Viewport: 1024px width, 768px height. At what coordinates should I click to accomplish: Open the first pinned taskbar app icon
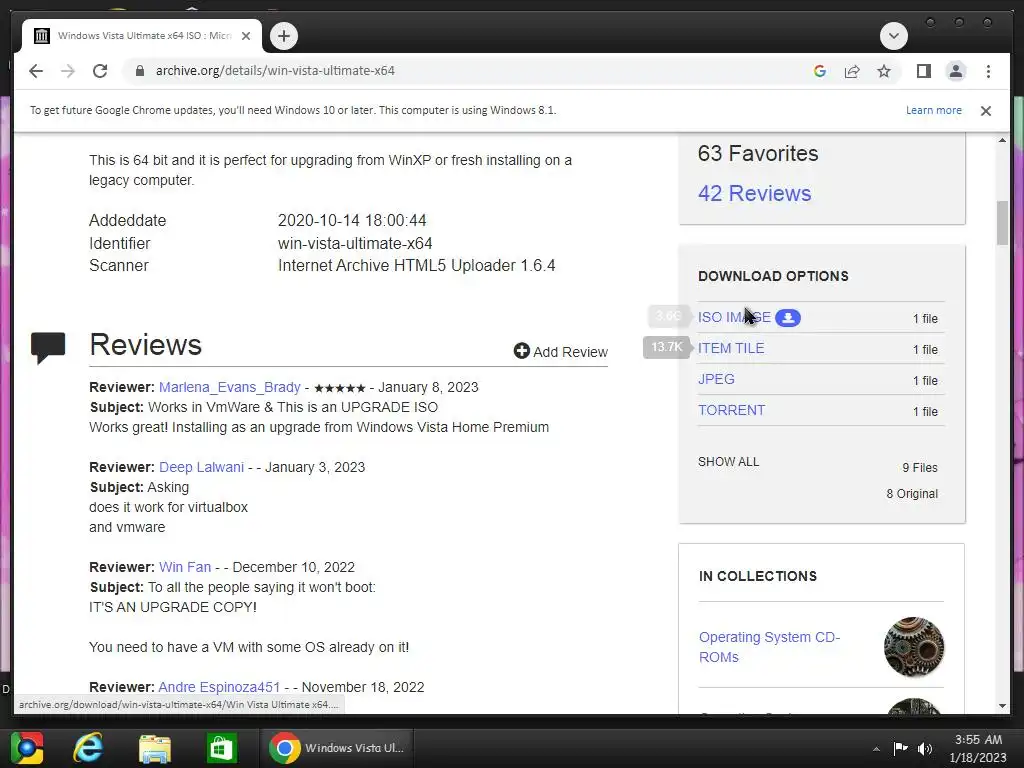pyautogui.click(x=27, y=748)
